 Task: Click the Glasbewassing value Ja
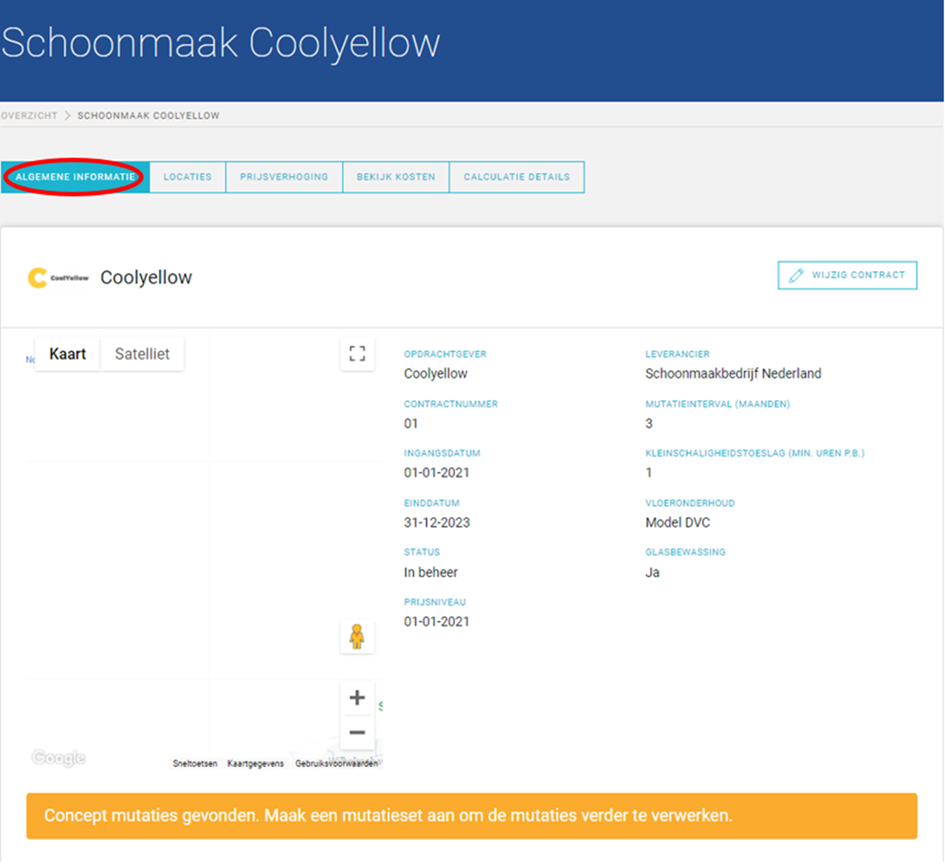653,573
